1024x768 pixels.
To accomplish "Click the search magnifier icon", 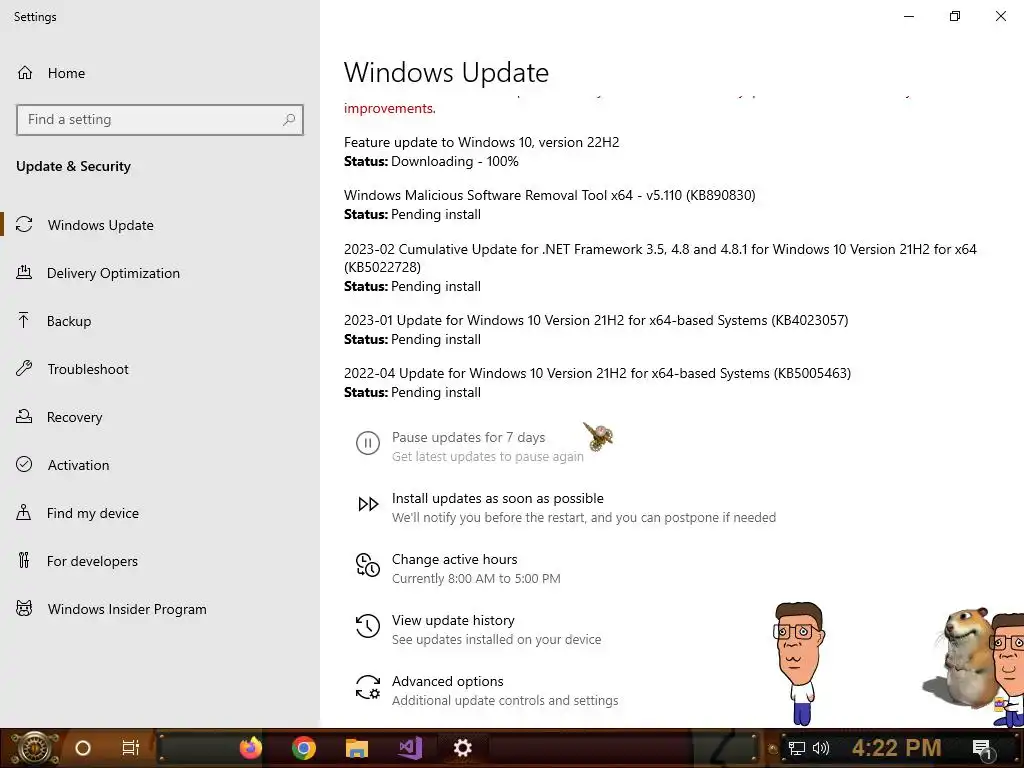I will click(x=289, y=120).
